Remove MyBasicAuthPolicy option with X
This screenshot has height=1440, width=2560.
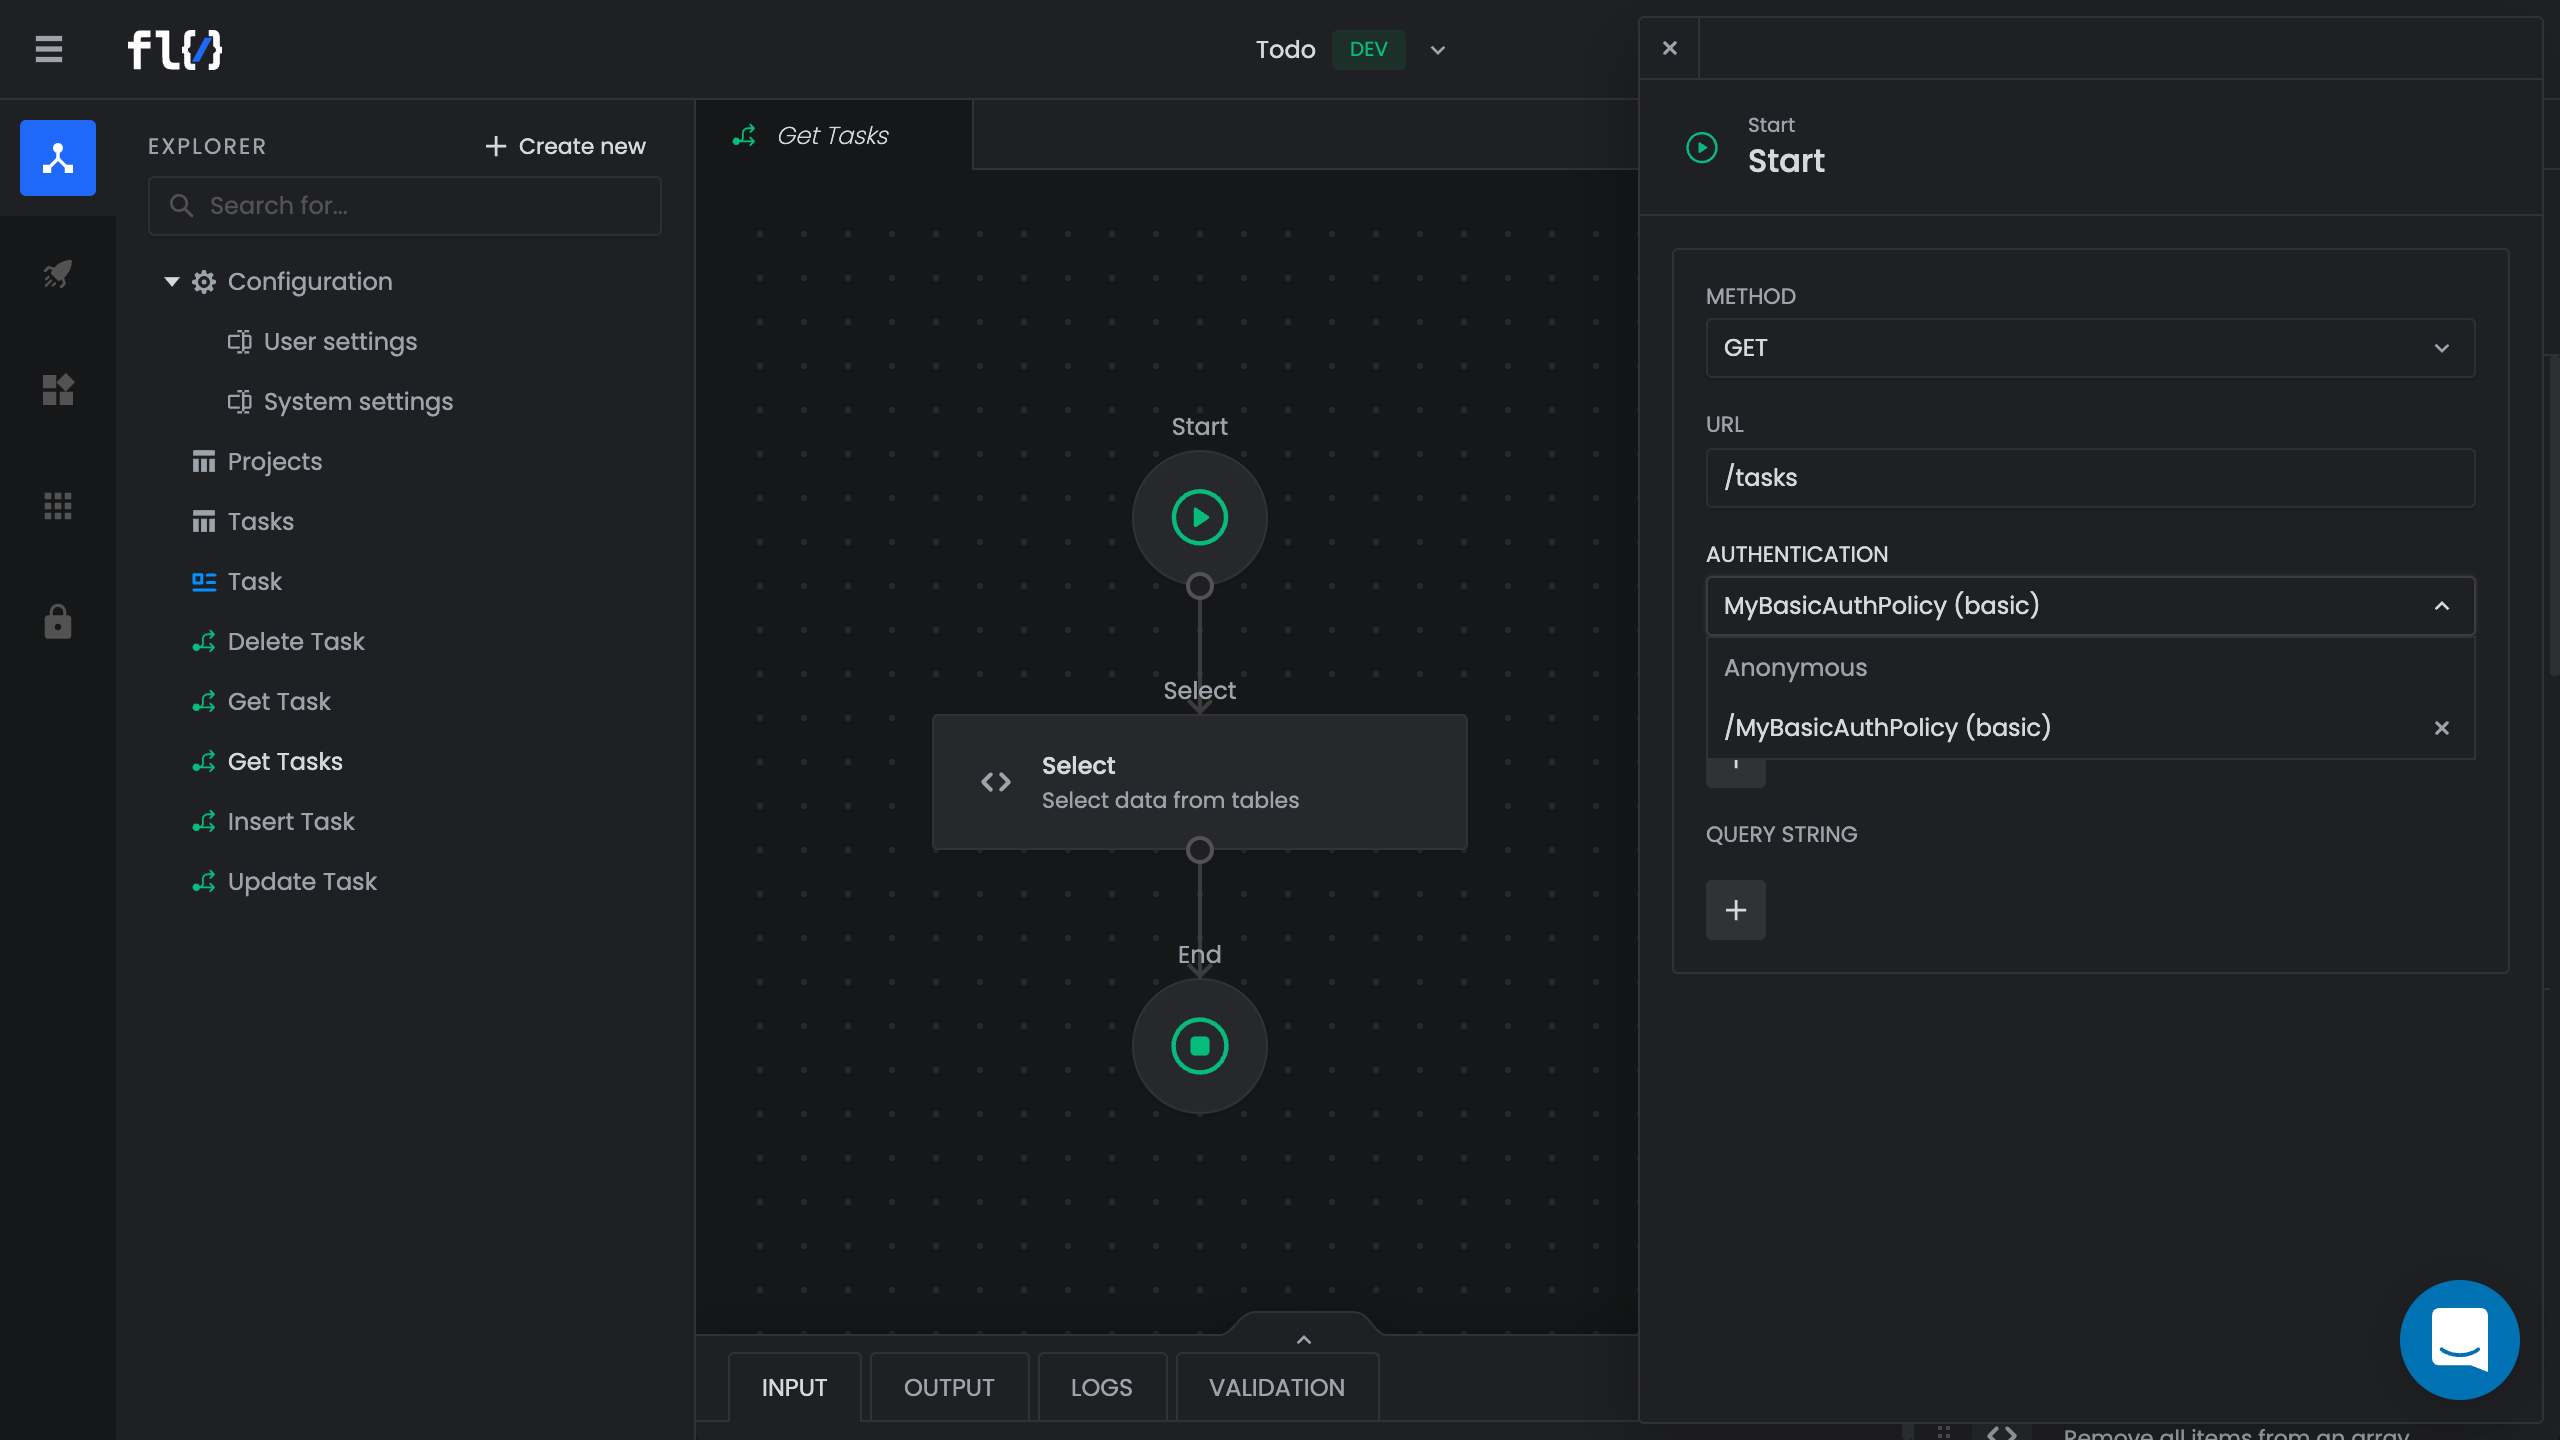click(2441, 728)
